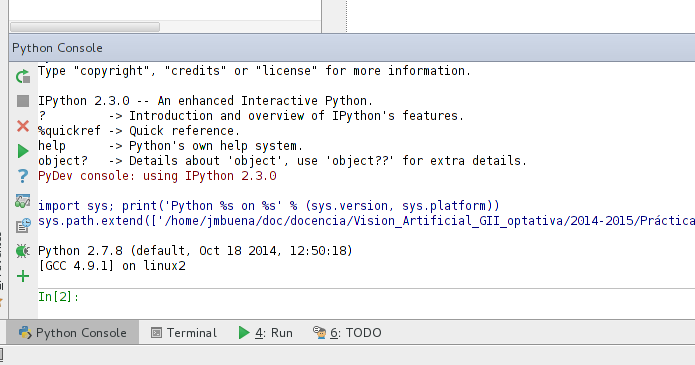Click "help -> Python's own help system." line
The height and width of the screenshot is (365, 695).
tap(170, 146)
